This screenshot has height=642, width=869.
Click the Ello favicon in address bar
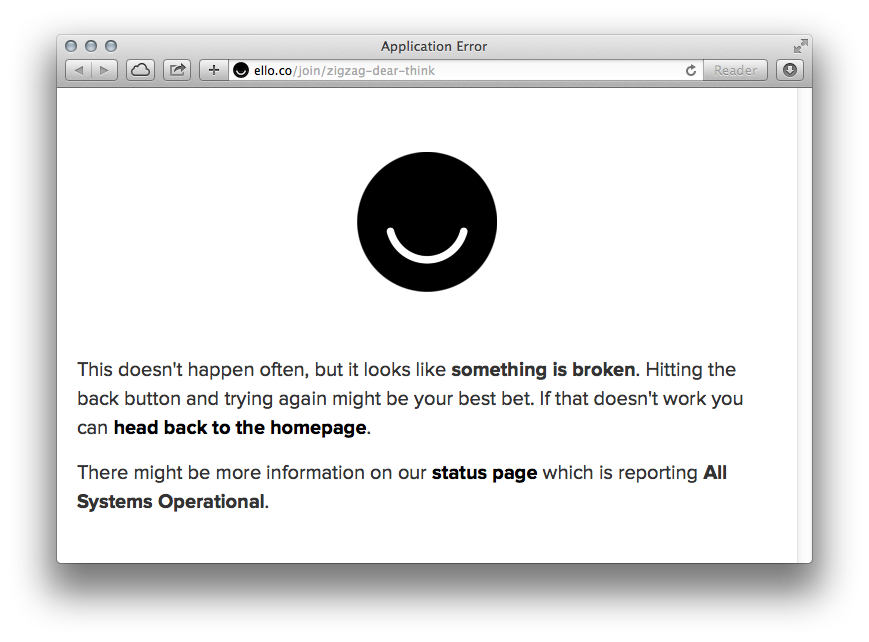point(241,70)
